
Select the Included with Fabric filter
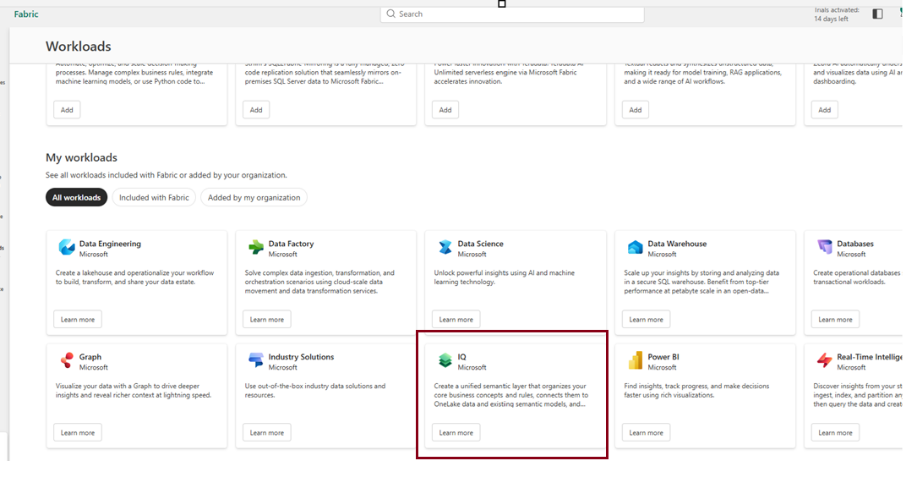[x=154, y=197]
